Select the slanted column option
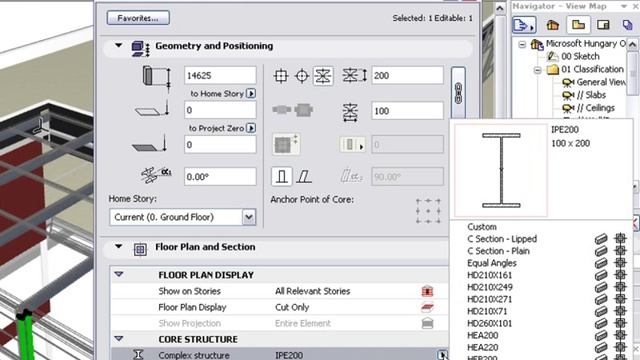 (x=304, y=177)
